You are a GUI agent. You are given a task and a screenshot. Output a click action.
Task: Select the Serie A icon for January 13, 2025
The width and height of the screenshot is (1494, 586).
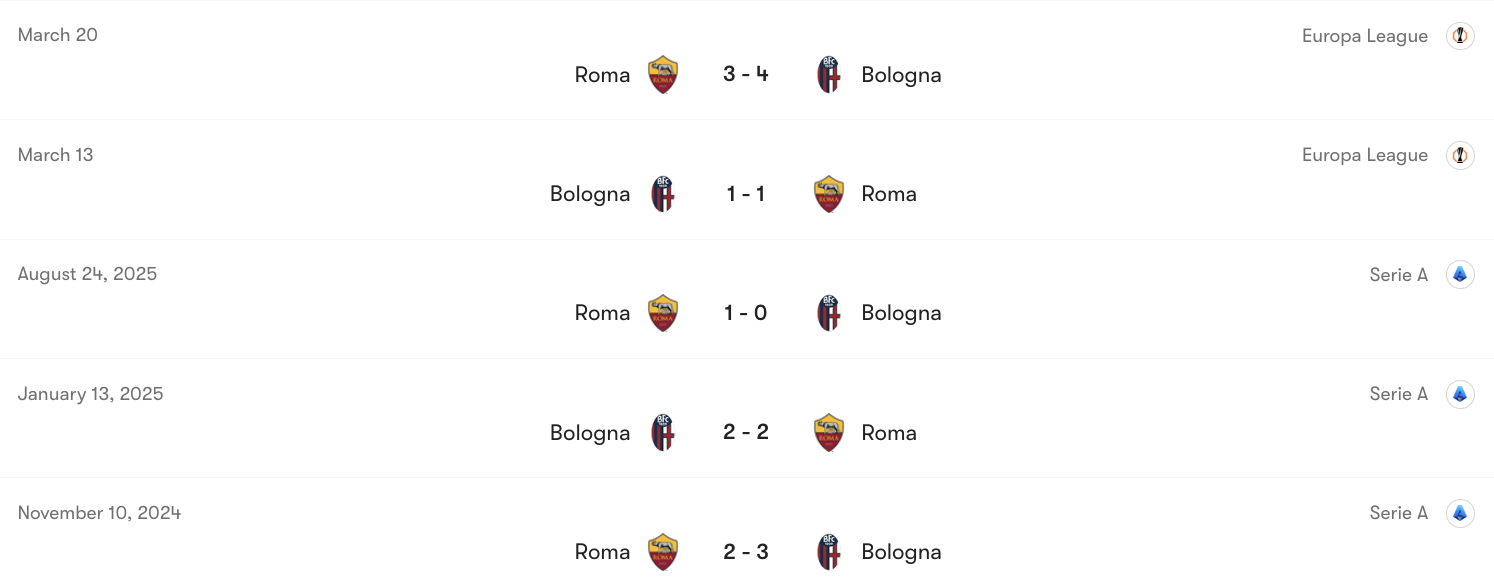[1460, 393]
